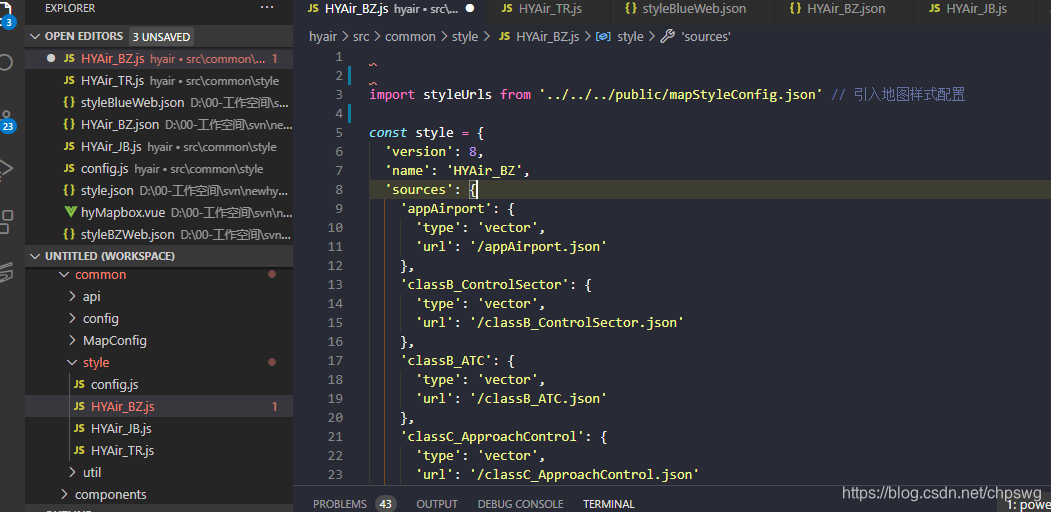
Task: Collapse the style folder in tree
Action: (72, 363)
